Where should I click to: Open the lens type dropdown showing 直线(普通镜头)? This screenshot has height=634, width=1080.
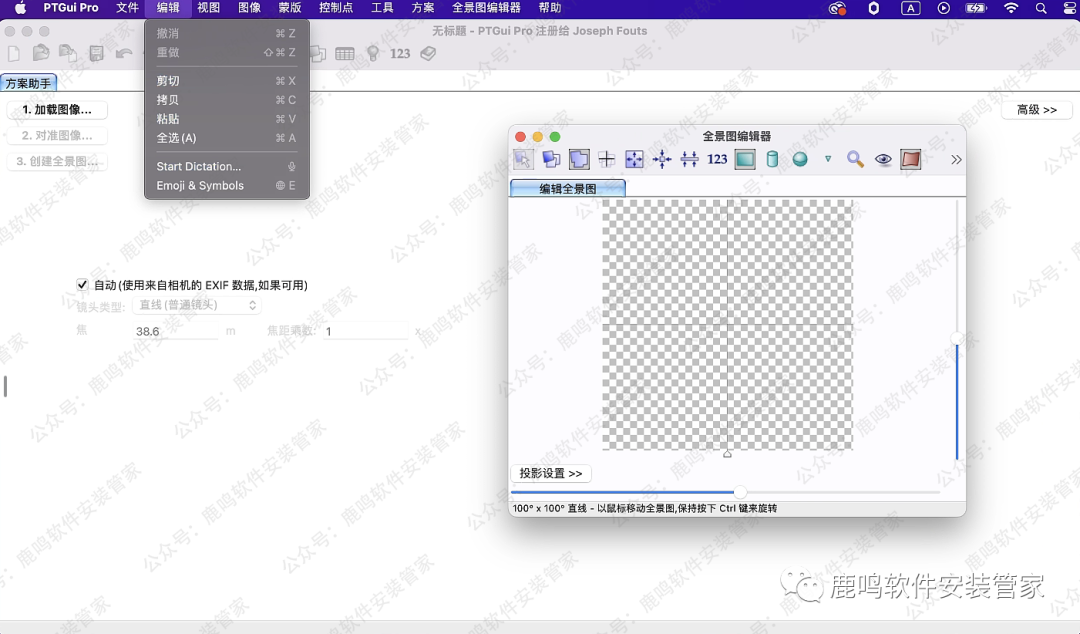pos(196,305)
